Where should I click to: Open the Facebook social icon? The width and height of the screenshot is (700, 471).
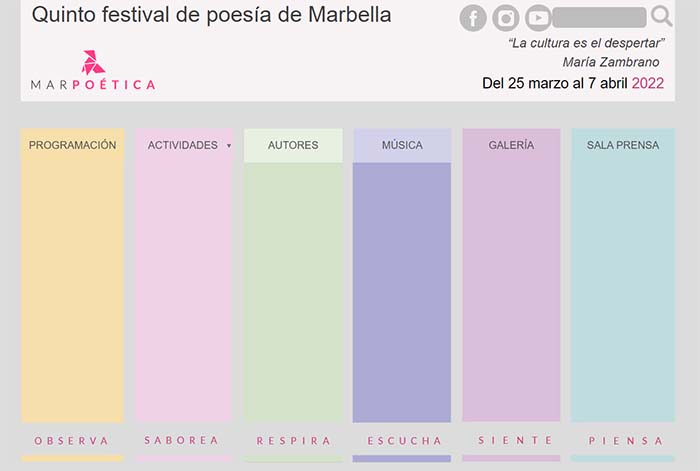coord(473,18)
